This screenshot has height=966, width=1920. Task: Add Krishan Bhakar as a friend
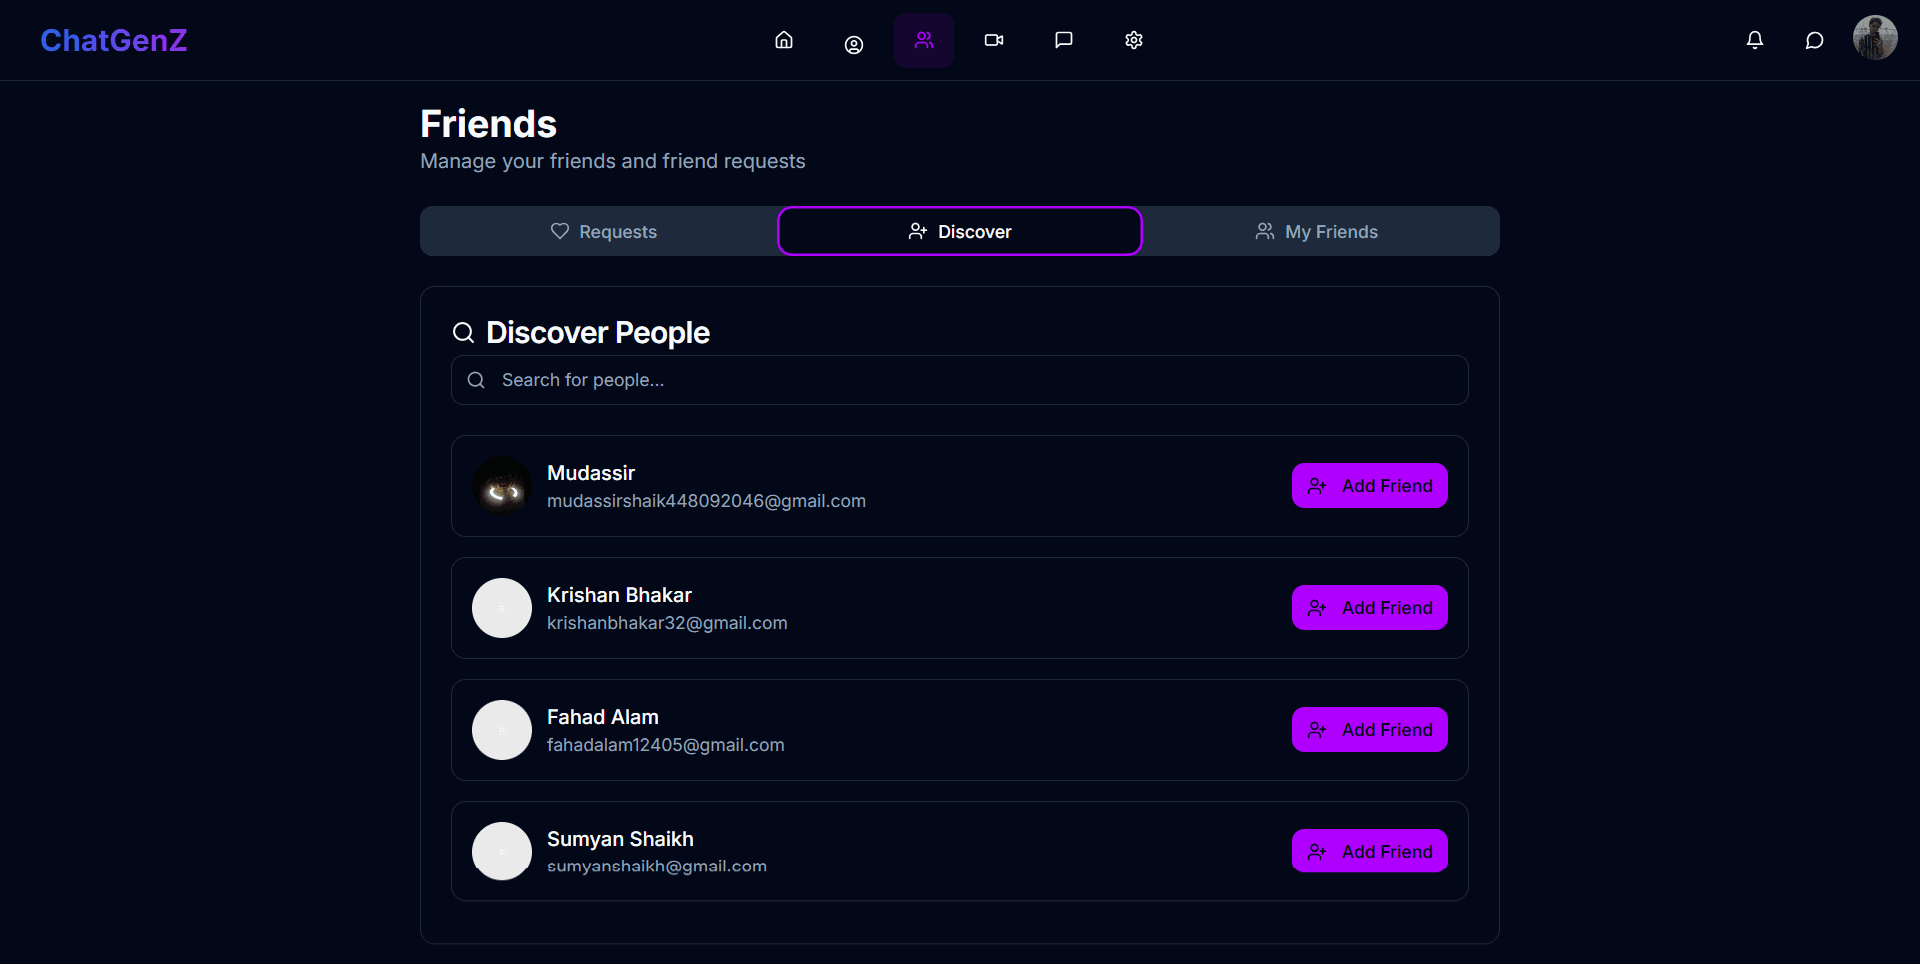pyautogui.click(x=1370, y=608)
